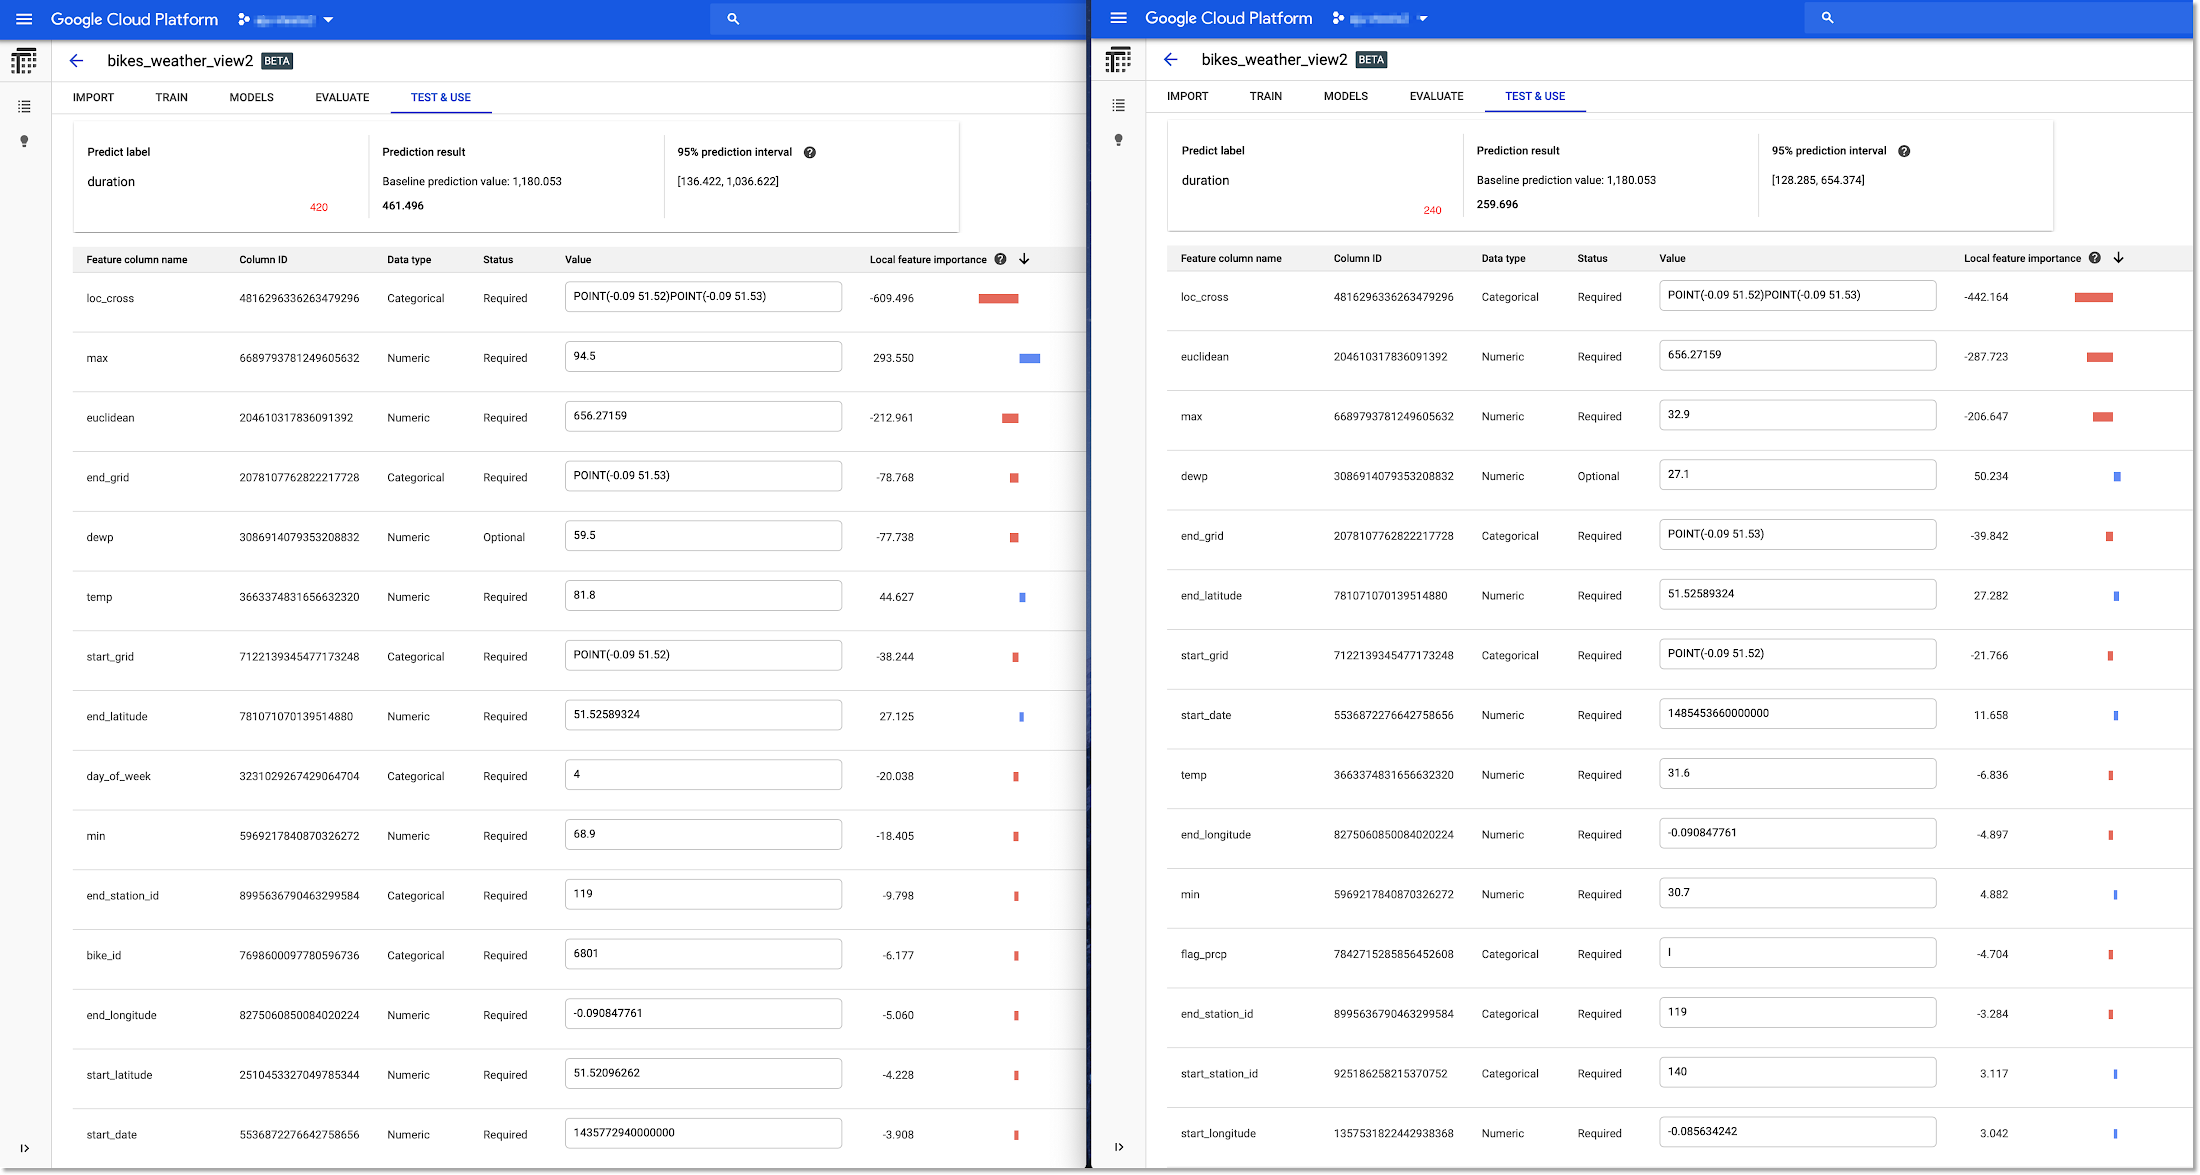Image resolution: width=2200 pixels, height=1175 pixels.
Task: Open help for 95% prediction interval, left window
Action: pyautogui.click(x=810, y=152)
